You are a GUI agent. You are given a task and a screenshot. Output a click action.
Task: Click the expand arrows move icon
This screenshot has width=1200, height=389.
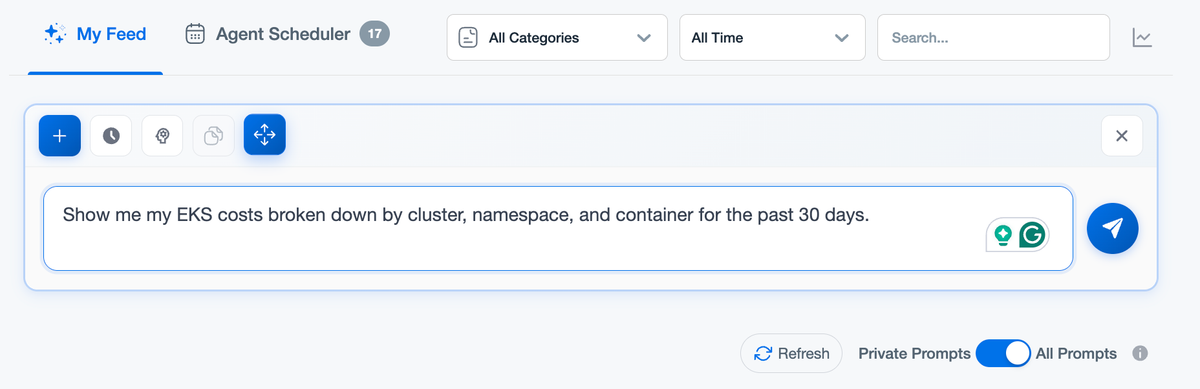click(x=265, y=135)
